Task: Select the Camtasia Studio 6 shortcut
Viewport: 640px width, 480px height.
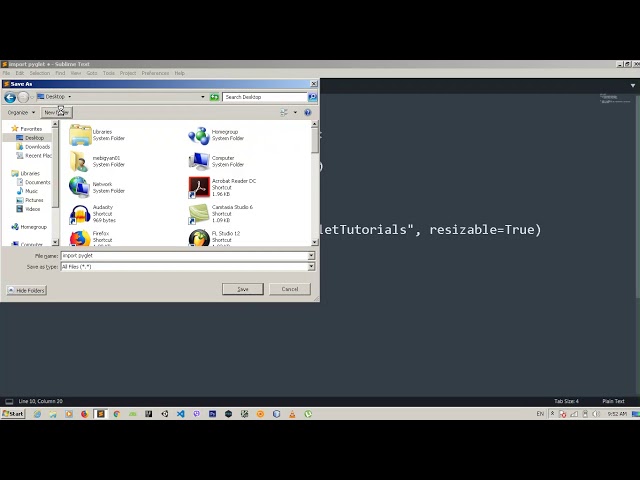Action: (x=221, y=213)
